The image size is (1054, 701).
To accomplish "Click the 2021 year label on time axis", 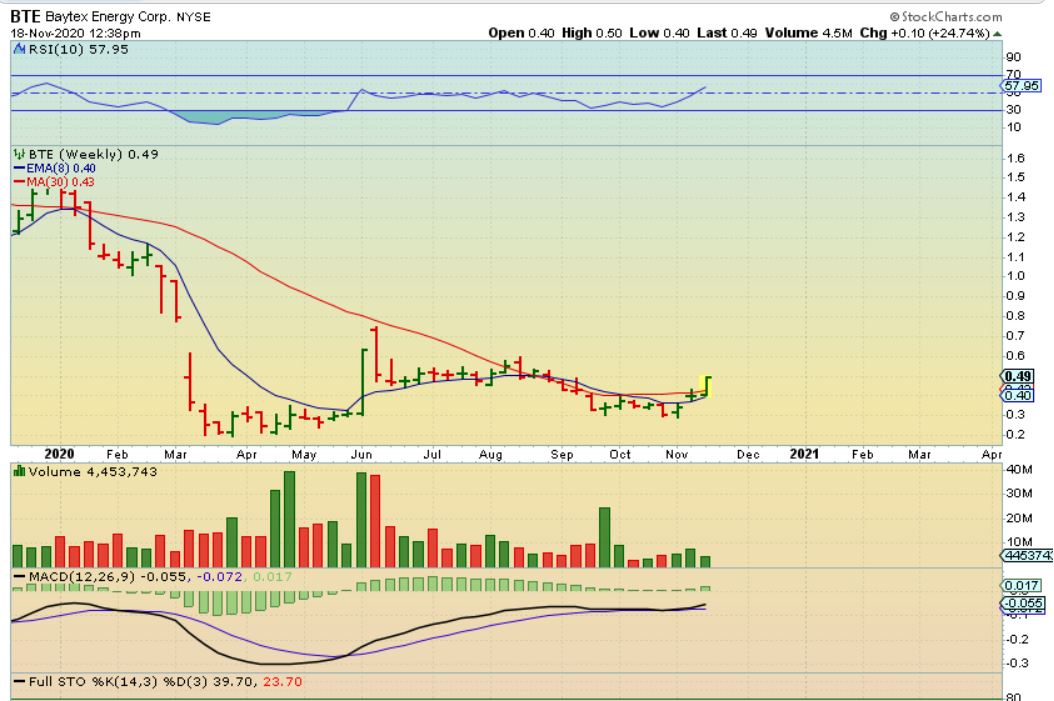I will point(804,454).
